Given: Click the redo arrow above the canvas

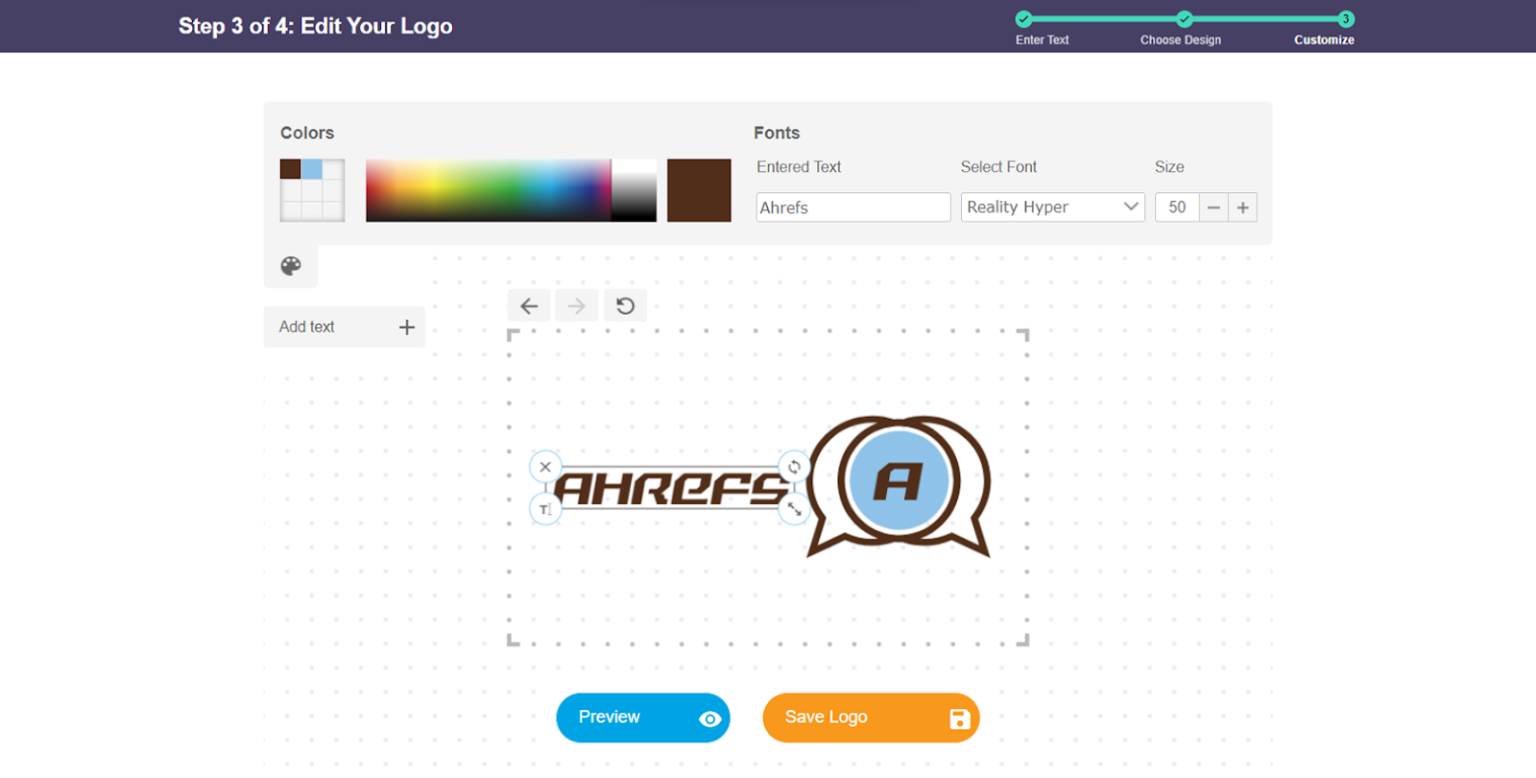Looking at the screenshot, I should (576, 305).
